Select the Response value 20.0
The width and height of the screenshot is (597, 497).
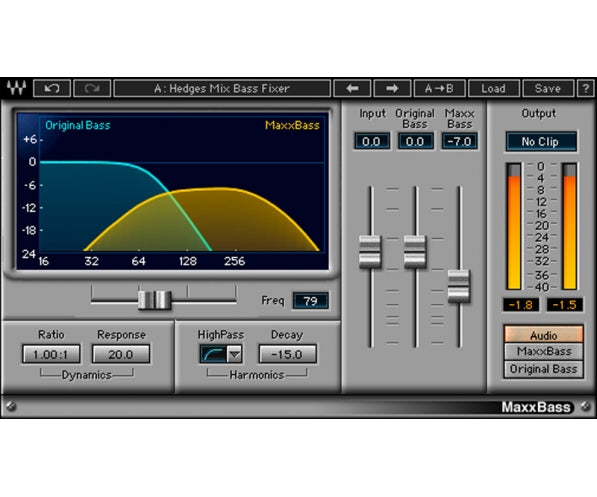tap(121, 355)
